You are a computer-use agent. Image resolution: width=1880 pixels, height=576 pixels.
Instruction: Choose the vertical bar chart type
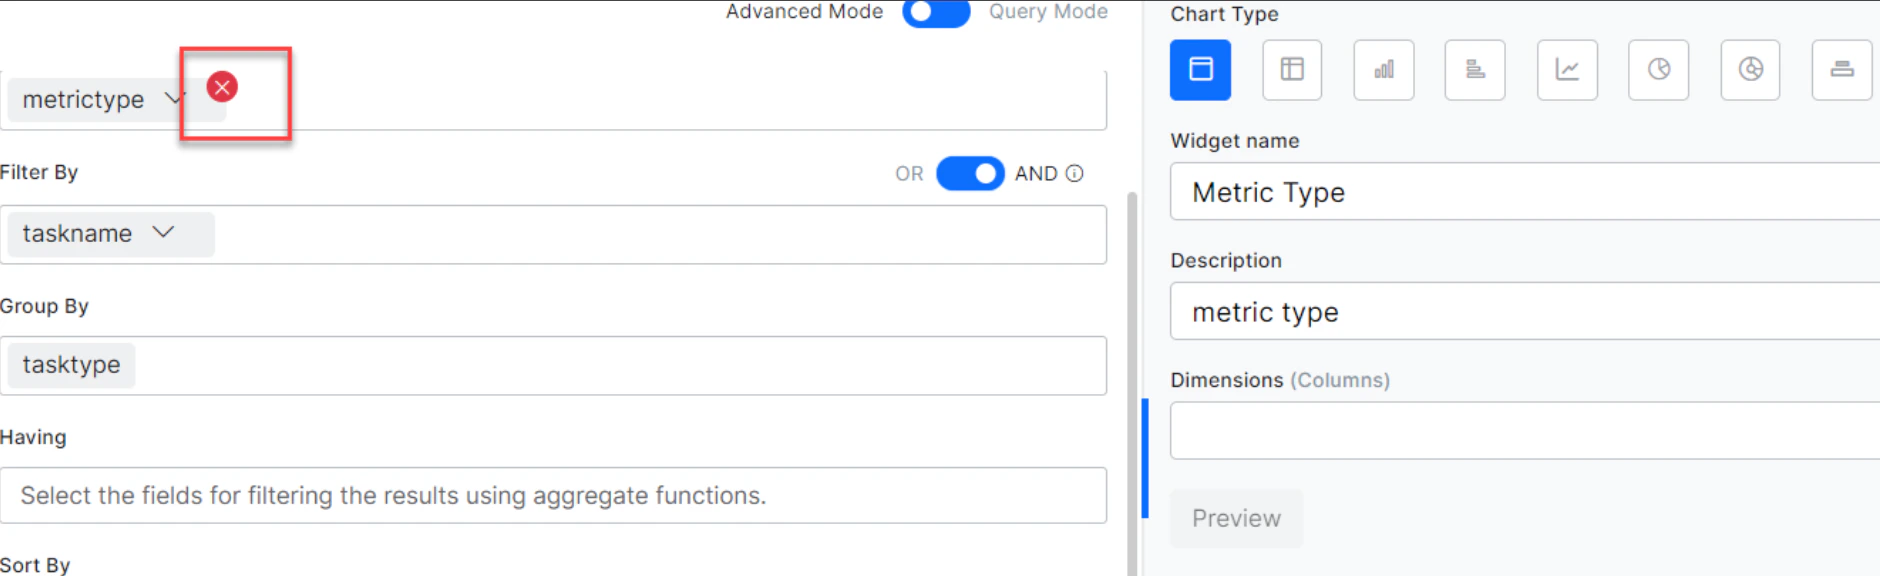click(x=1384, y=70)
